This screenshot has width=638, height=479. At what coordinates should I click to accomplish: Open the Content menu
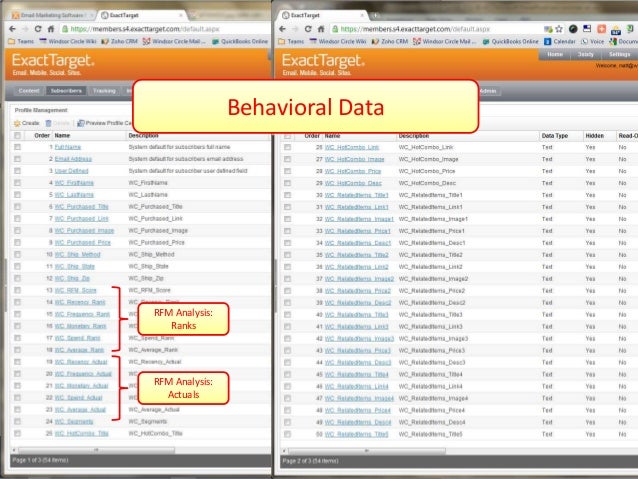[x=29, y=91]
